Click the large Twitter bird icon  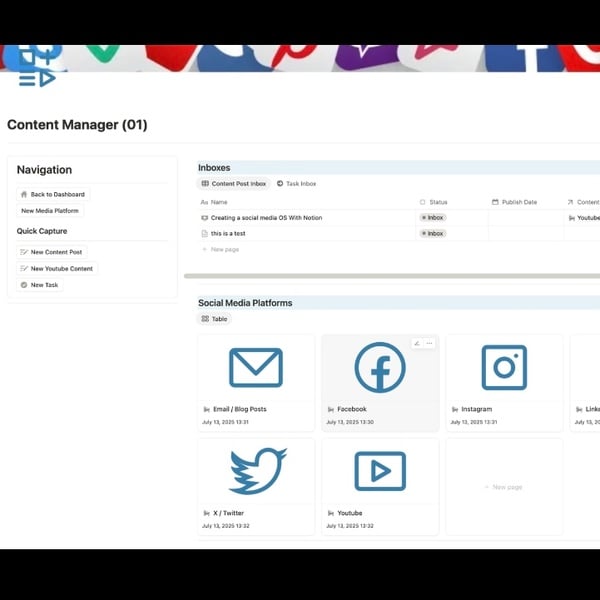tap(258, 471)
